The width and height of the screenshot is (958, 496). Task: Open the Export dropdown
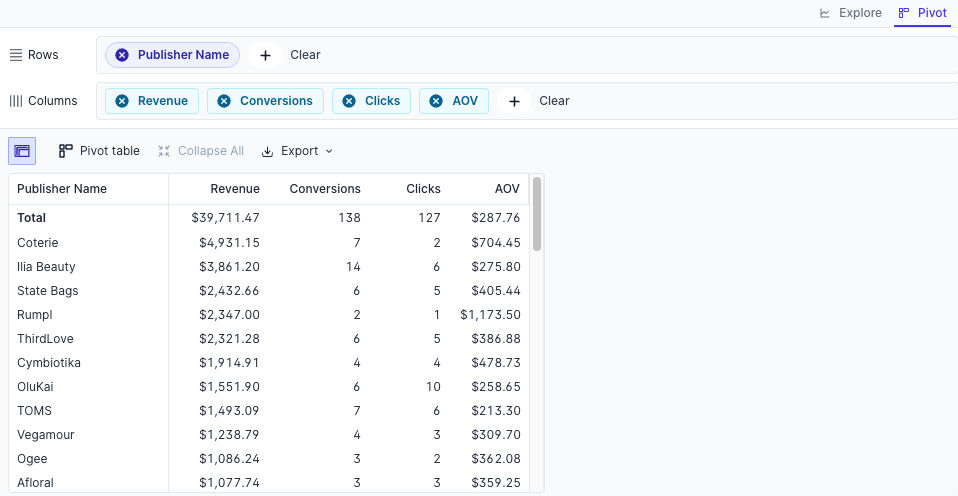tap(297, 151)
